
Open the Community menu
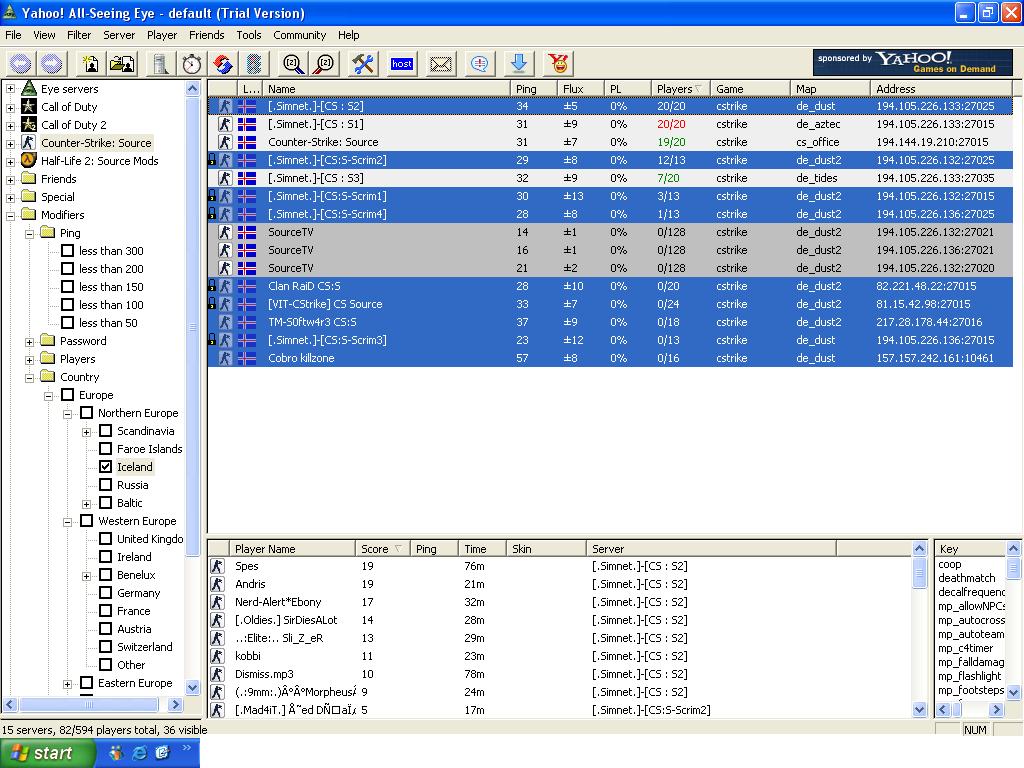(x=299, y=35)
